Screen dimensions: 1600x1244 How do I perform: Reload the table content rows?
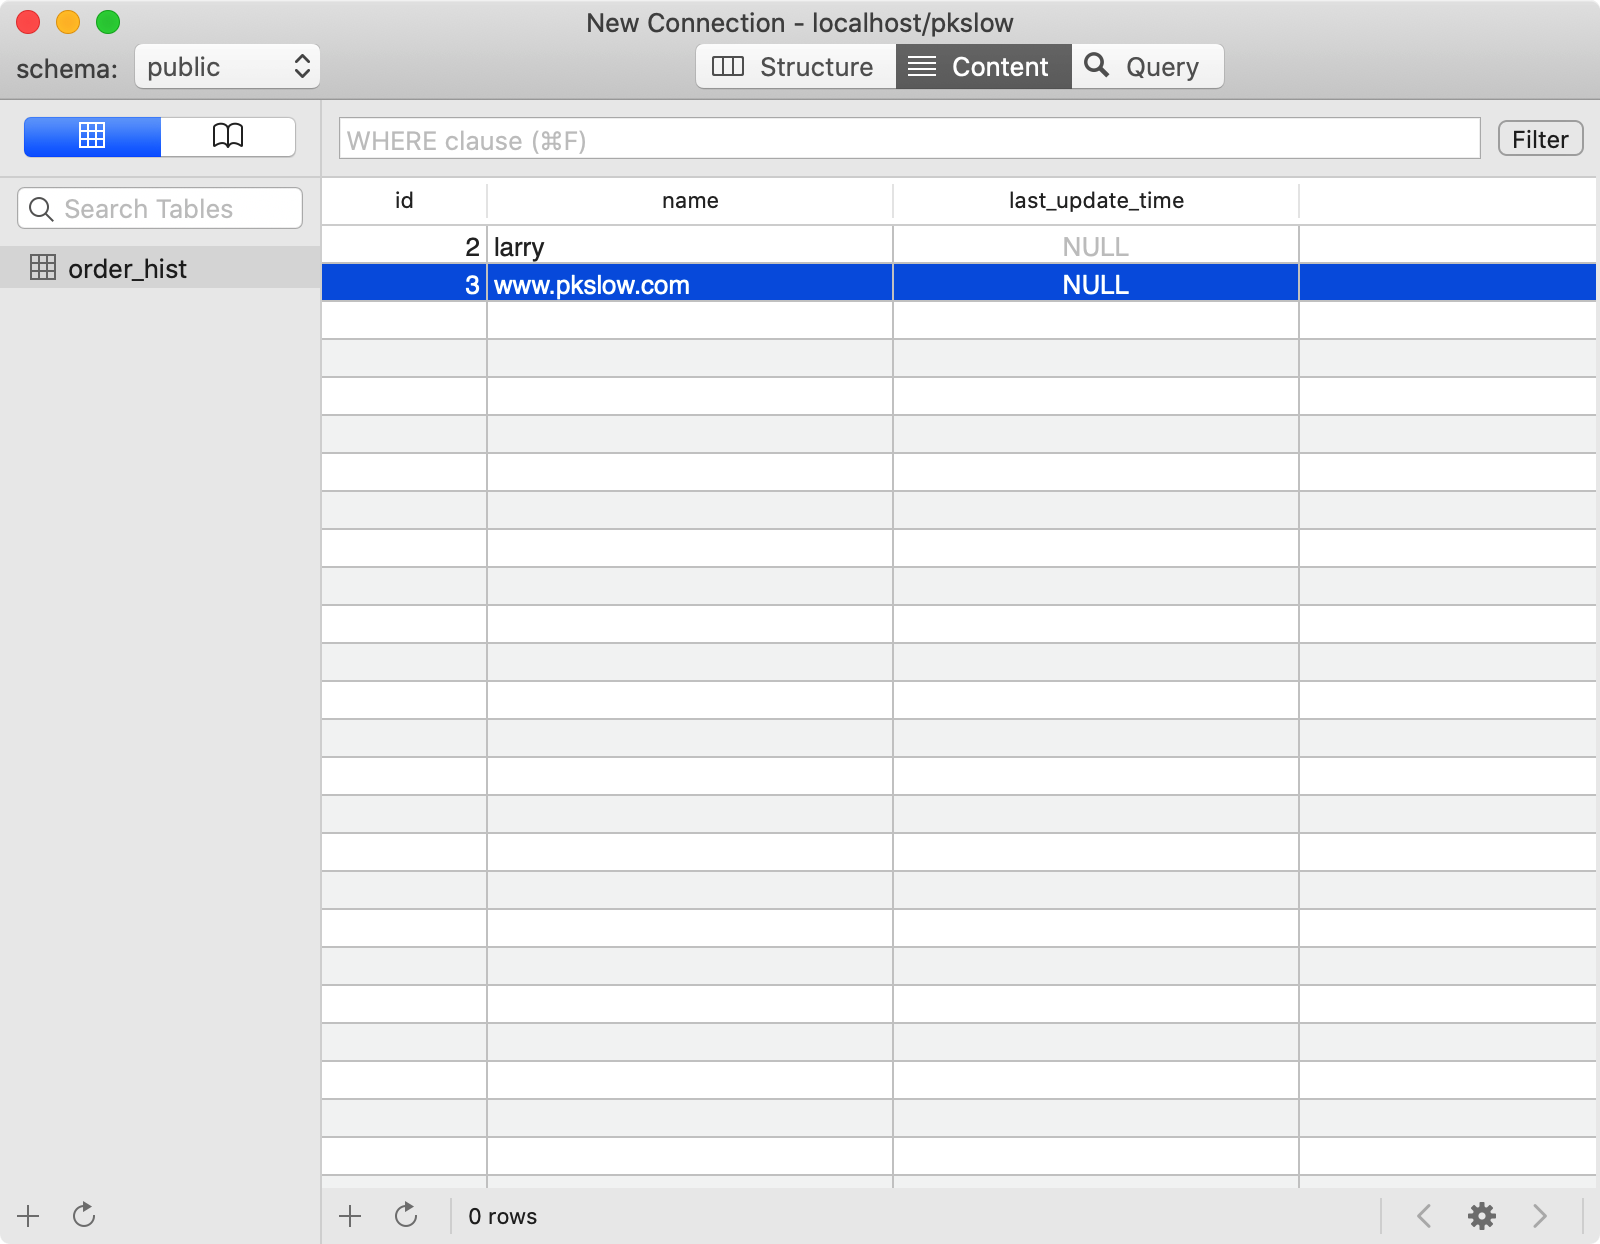406,1216
